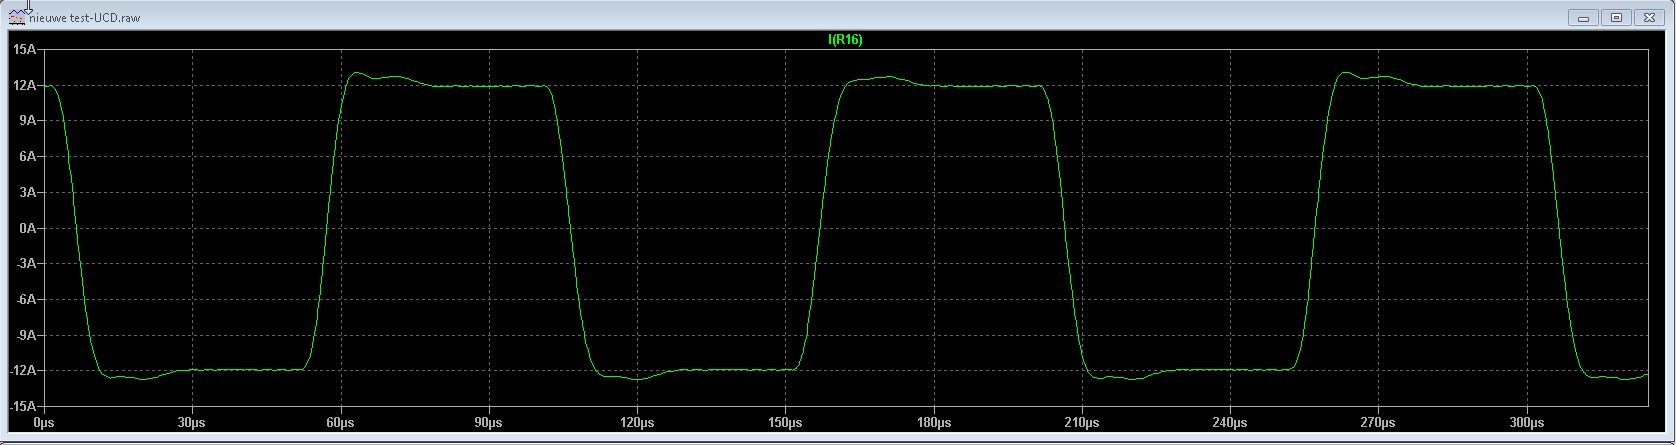This screenshot has height=445, width=1676.
Task: Click the -6A vertical axis label
Action: 26,299
